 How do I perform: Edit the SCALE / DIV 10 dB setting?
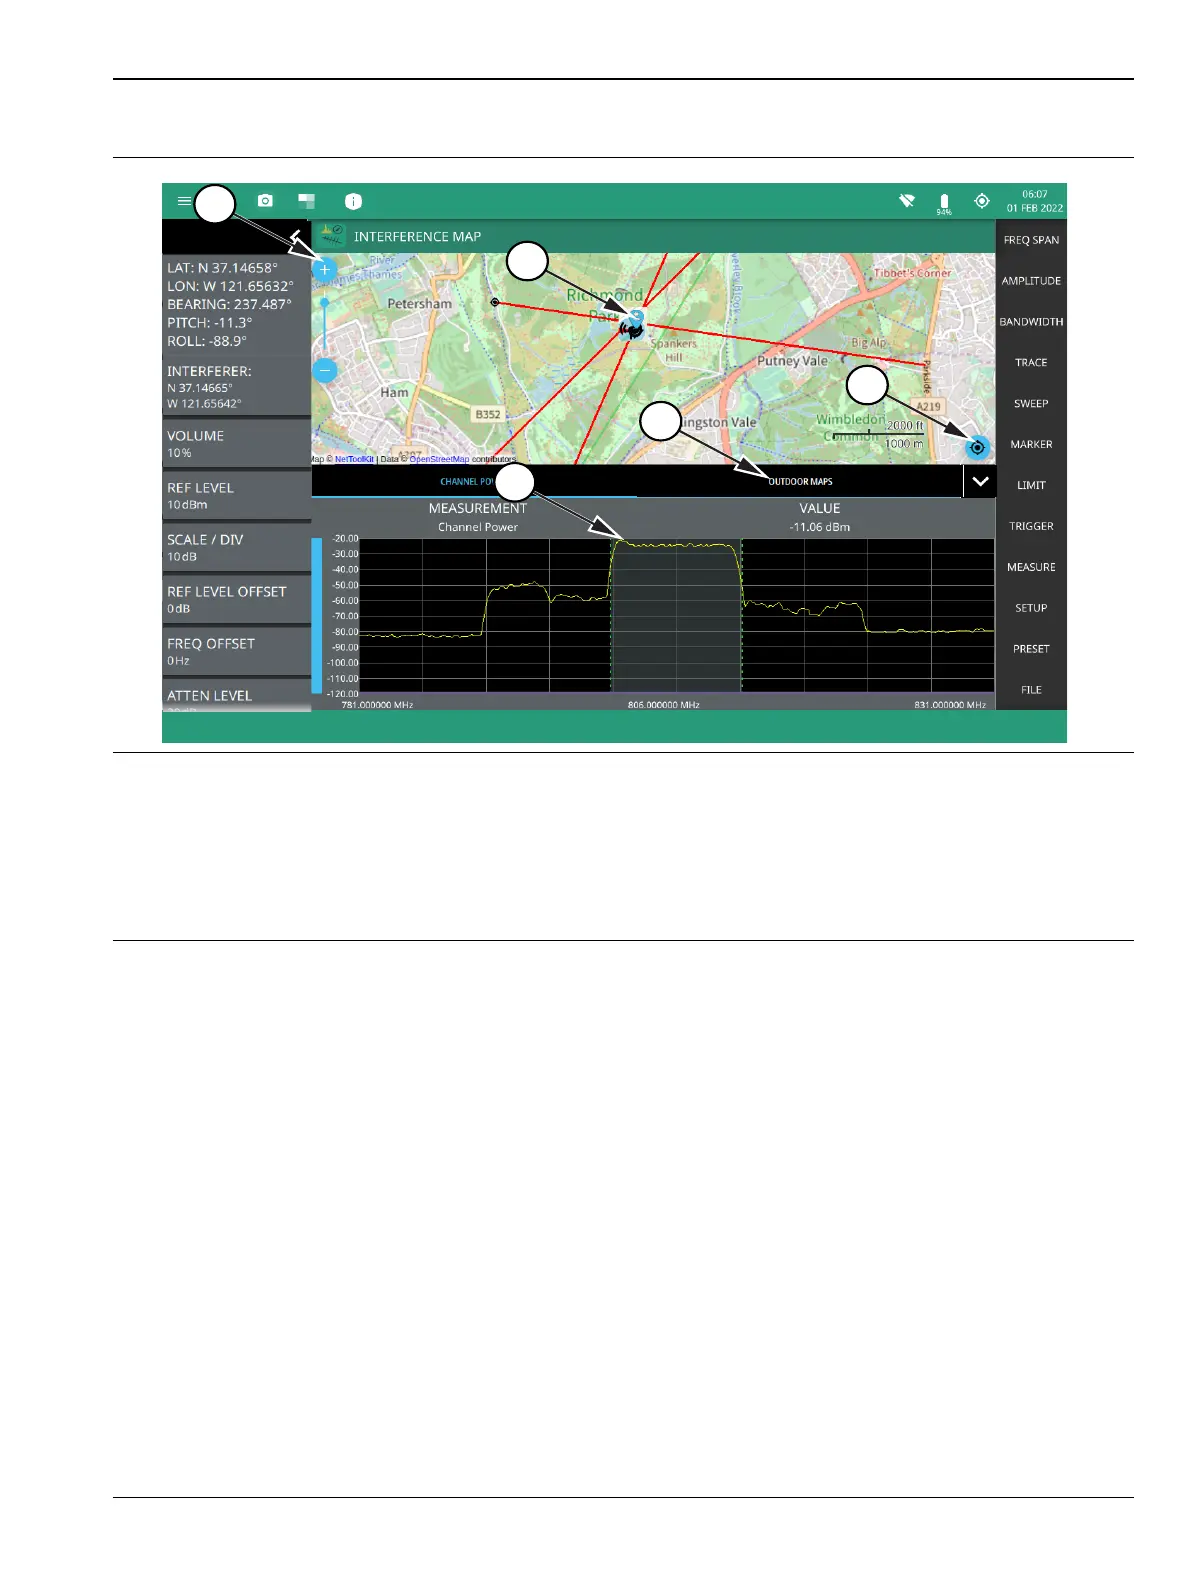(x=237, y=547)
